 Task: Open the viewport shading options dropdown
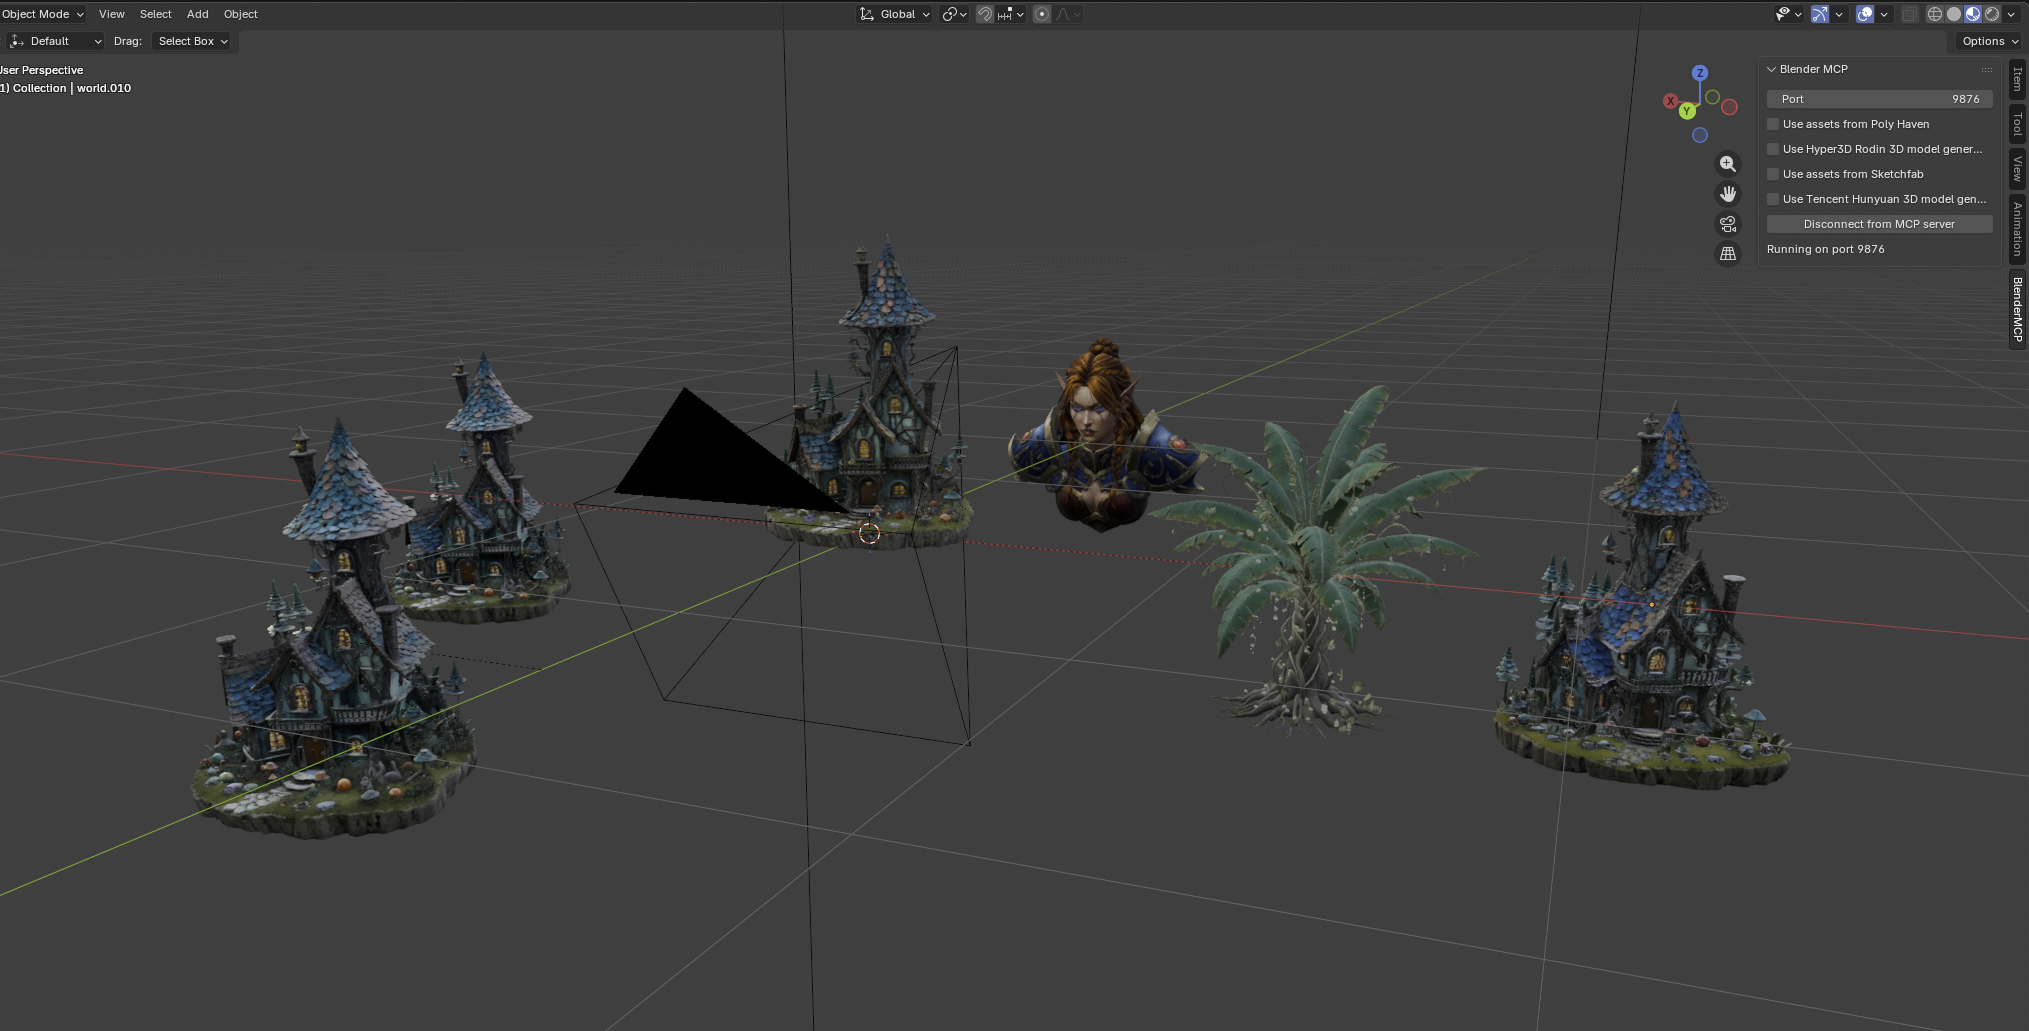pyautogui.click(x=2011, y=14)
